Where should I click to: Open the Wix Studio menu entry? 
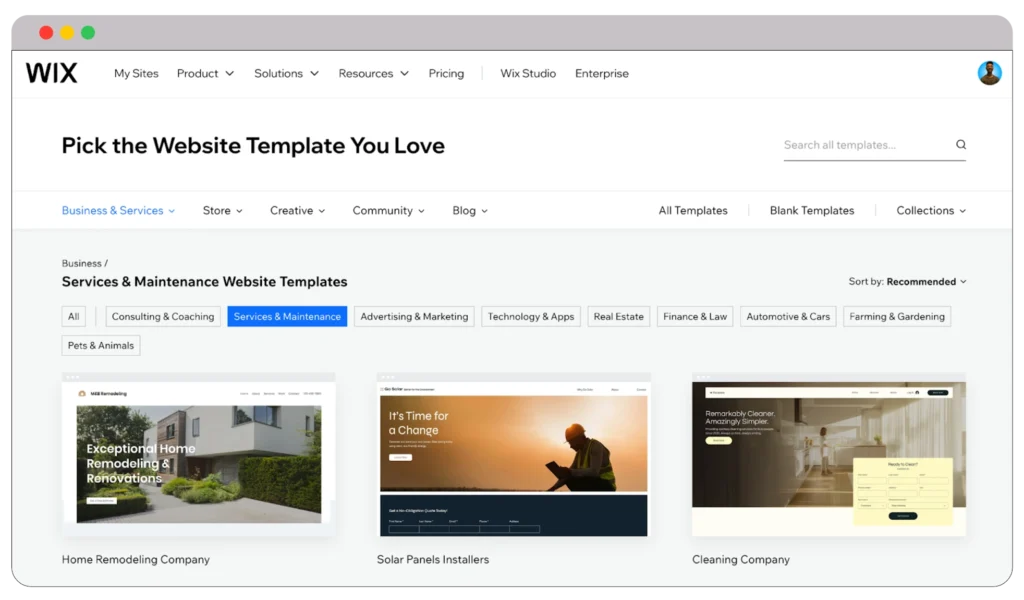point(528,73)
